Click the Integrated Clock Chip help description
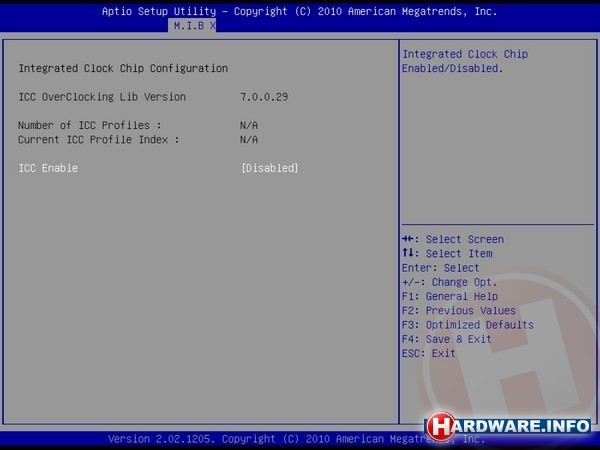 pyautogui.click(x=464, y=61)
